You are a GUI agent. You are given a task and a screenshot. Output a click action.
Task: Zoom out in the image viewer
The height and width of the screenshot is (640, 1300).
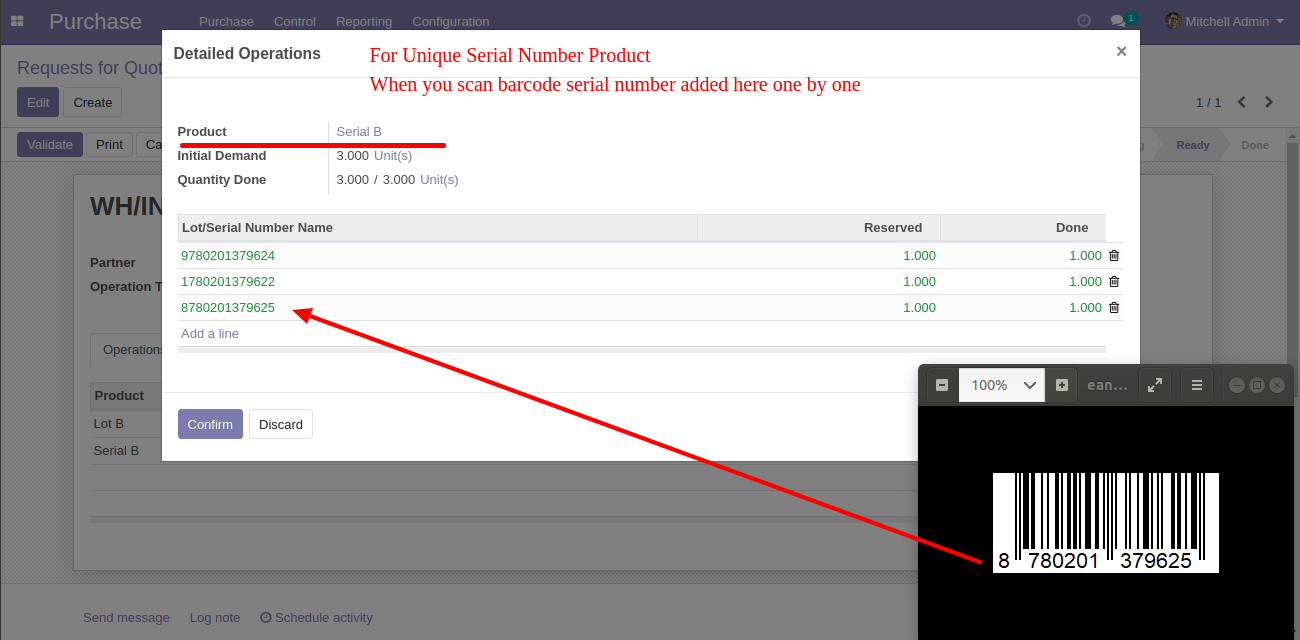click(x=941, y=385)
